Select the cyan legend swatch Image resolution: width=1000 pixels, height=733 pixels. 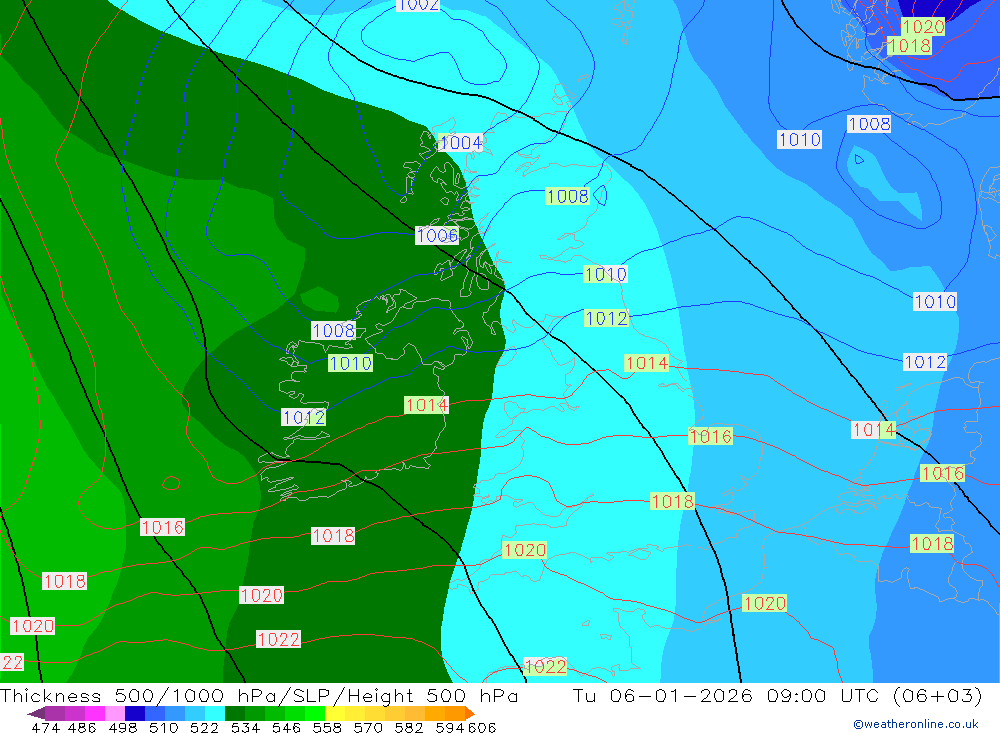(215, 713)
